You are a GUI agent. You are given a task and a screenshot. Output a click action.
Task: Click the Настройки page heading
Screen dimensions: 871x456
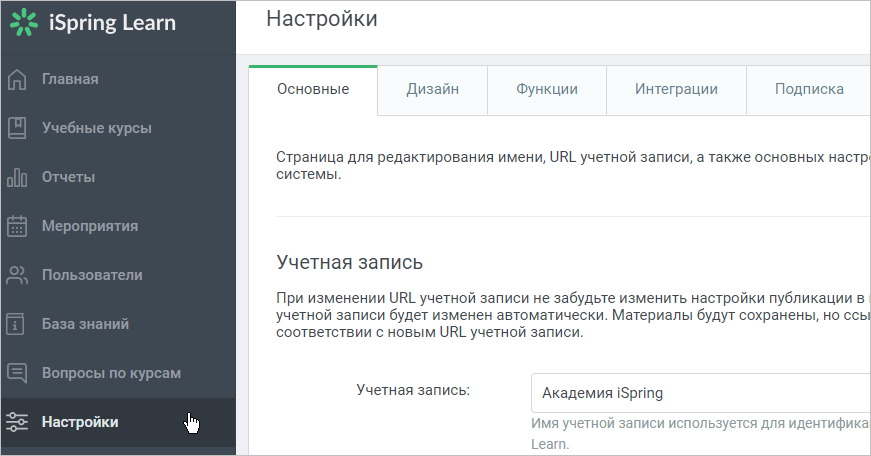(x=322, y=19)
